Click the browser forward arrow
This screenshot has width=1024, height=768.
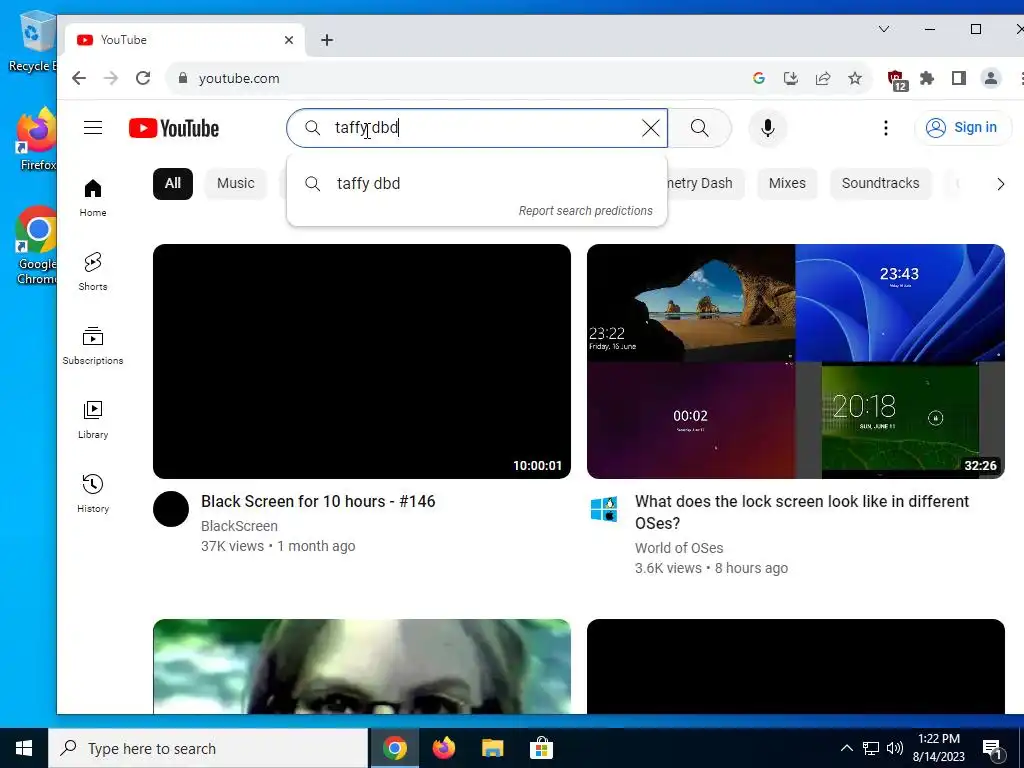point(111,78)
